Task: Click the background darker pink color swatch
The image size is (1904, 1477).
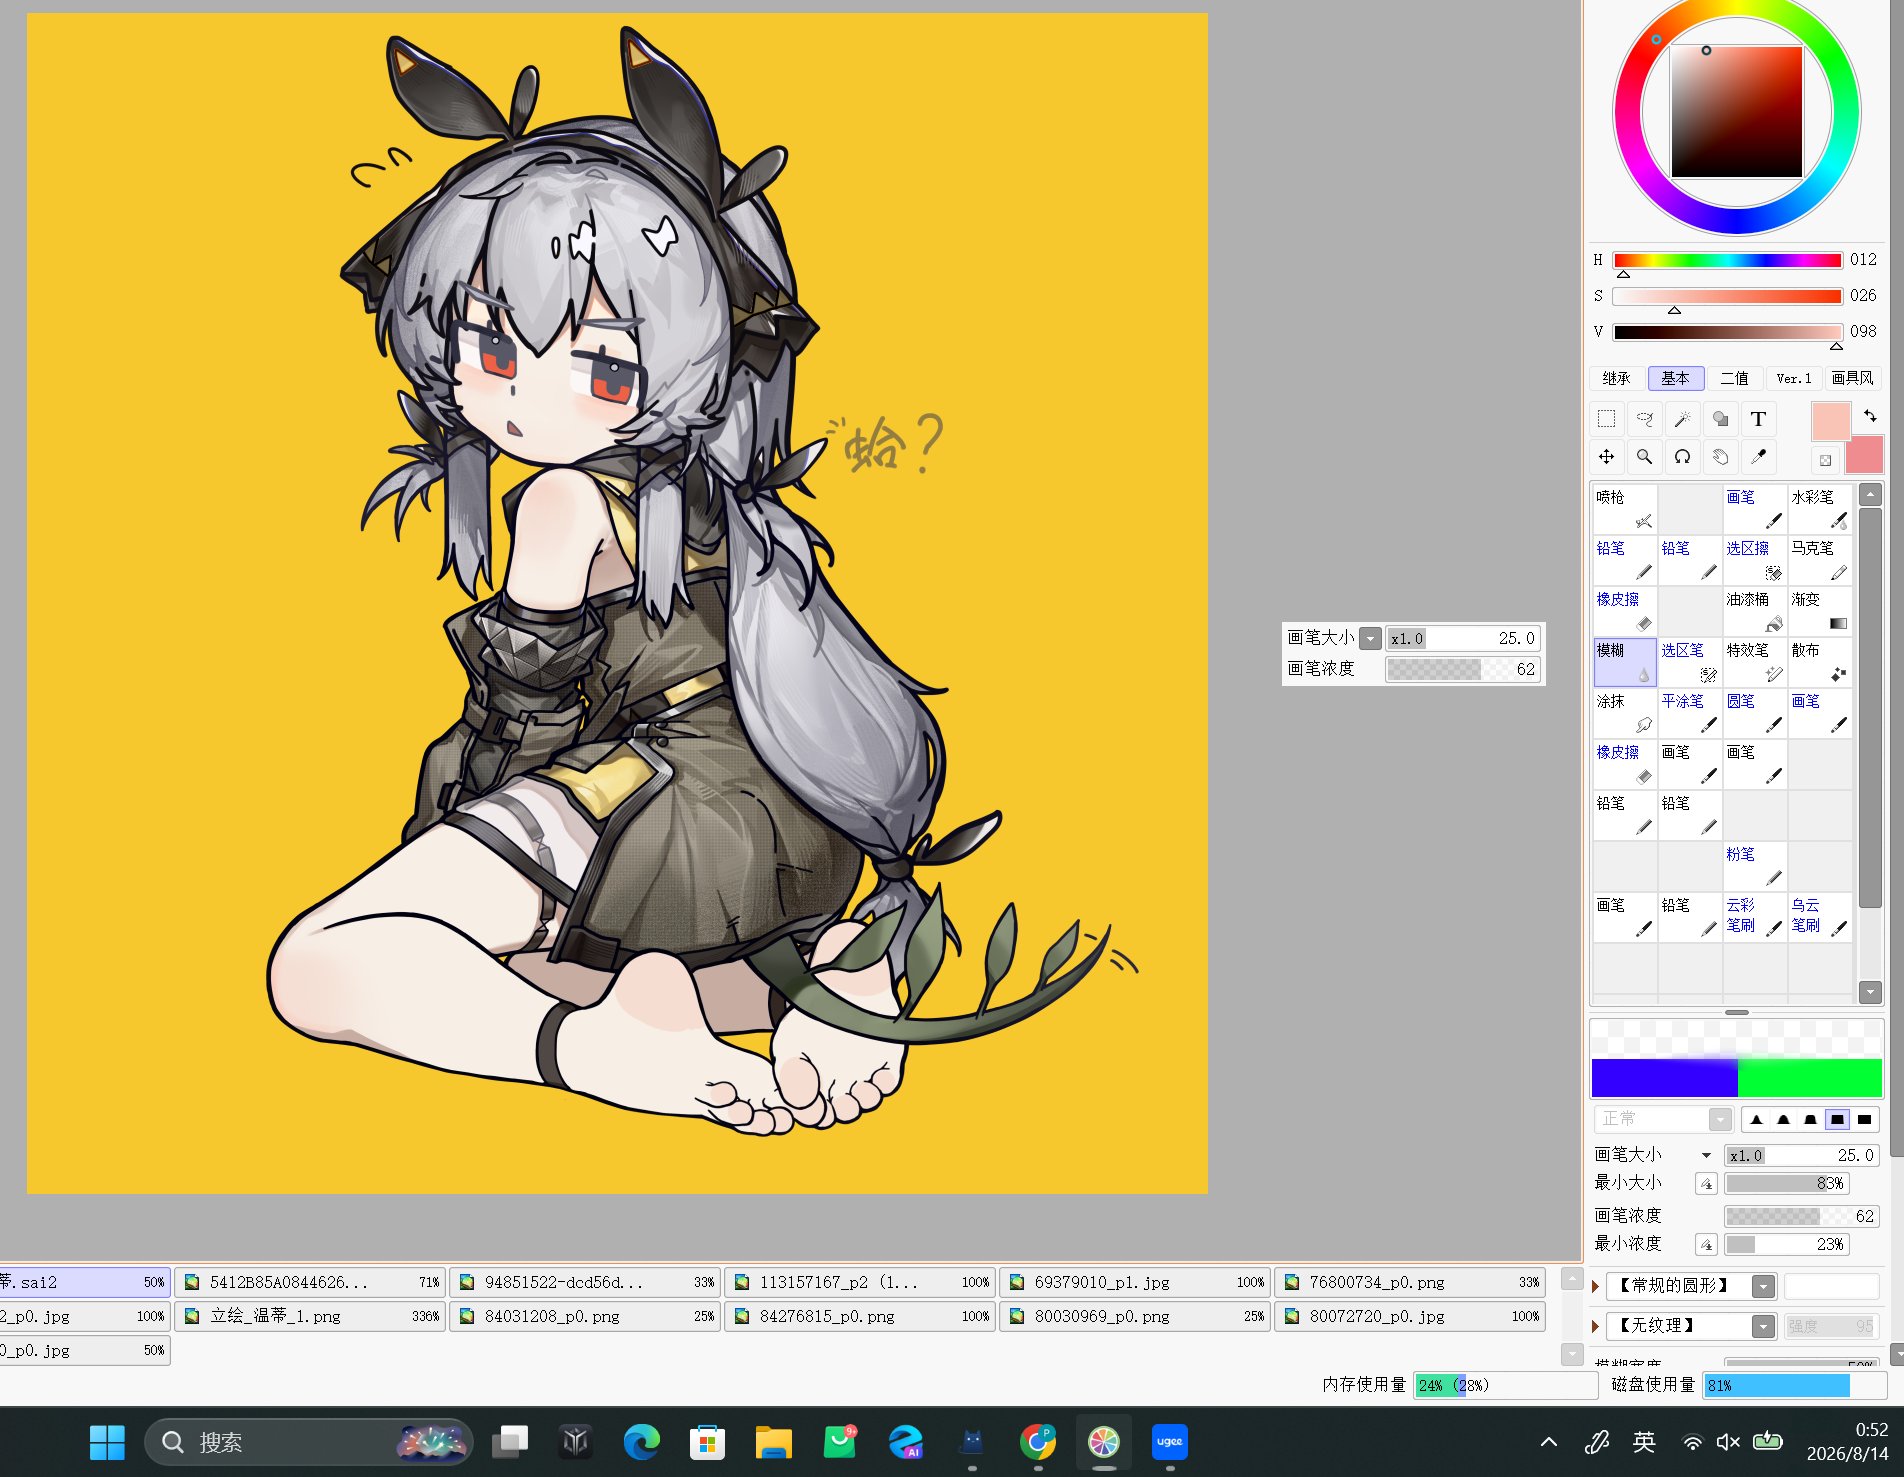Action: pos(1865,455)
